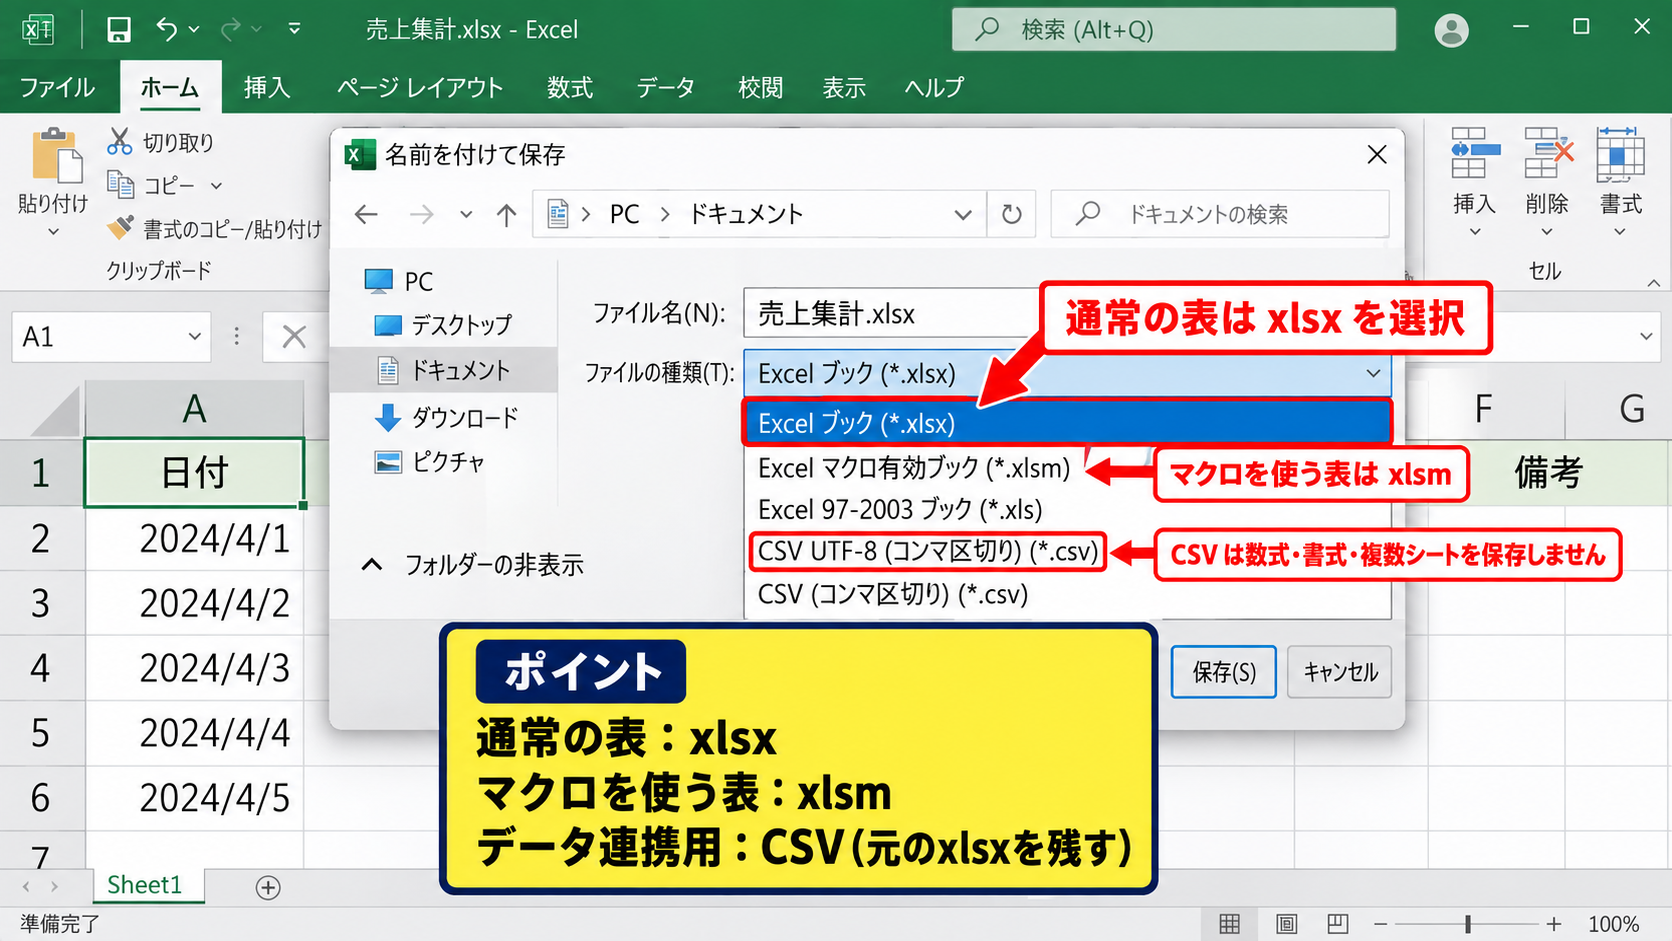Click the Save icon in the quick access toolbar
The image size is (1672, 941).
click(119, 30)
